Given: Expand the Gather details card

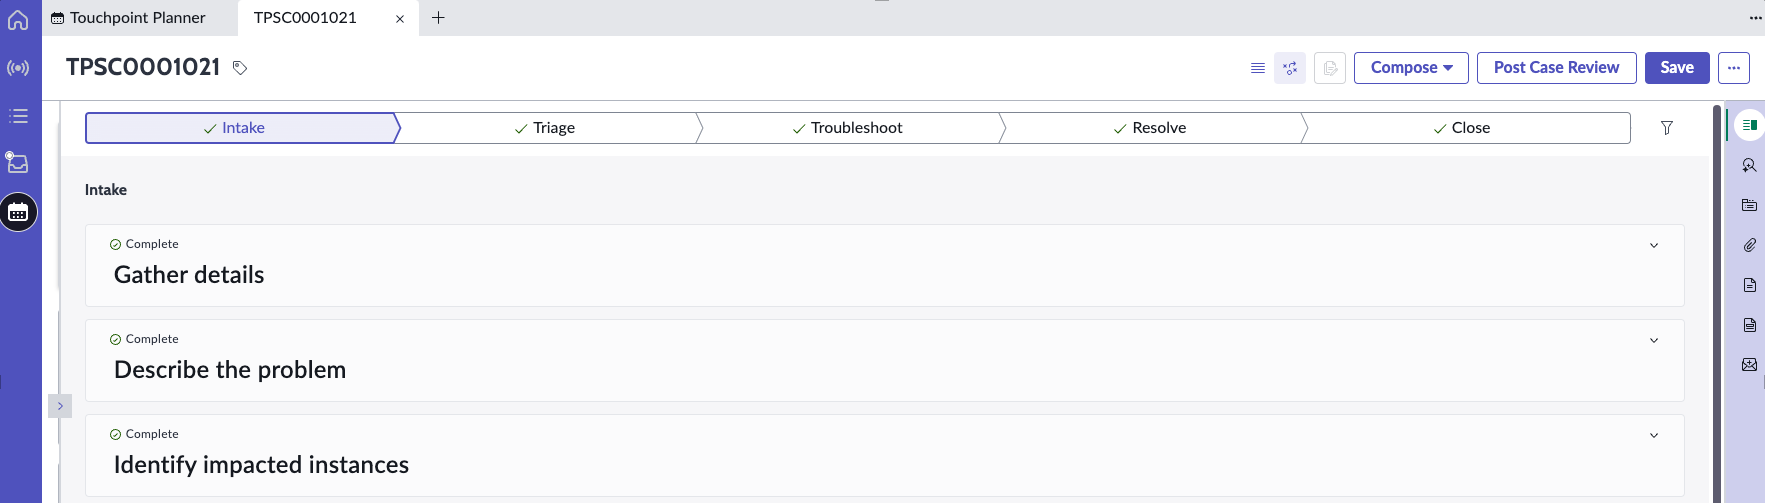Looking at the screenshot, I should tap(1654, 245).
